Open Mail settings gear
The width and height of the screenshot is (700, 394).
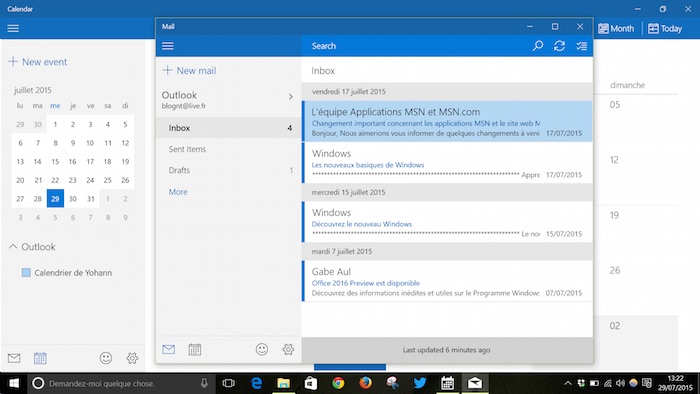[x=288, y=349]
